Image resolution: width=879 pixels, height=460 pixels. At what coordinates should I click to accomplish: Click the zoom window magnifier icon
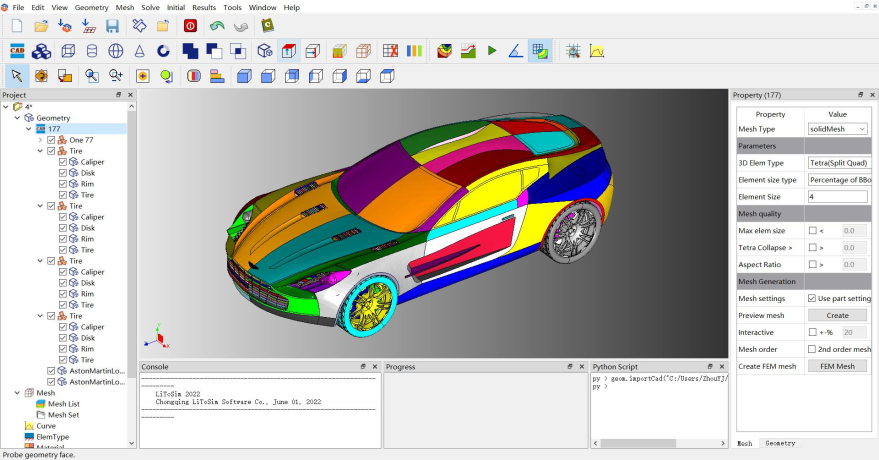pyautogui.click(x=92, y=76)
